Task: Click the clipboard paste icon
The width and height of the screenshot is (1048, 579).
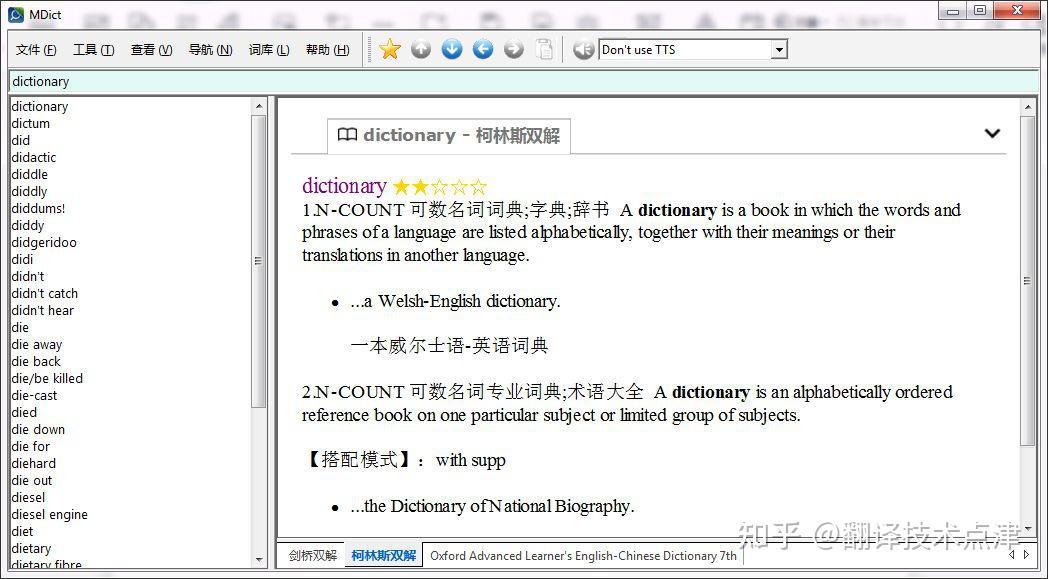Action: 544,48
